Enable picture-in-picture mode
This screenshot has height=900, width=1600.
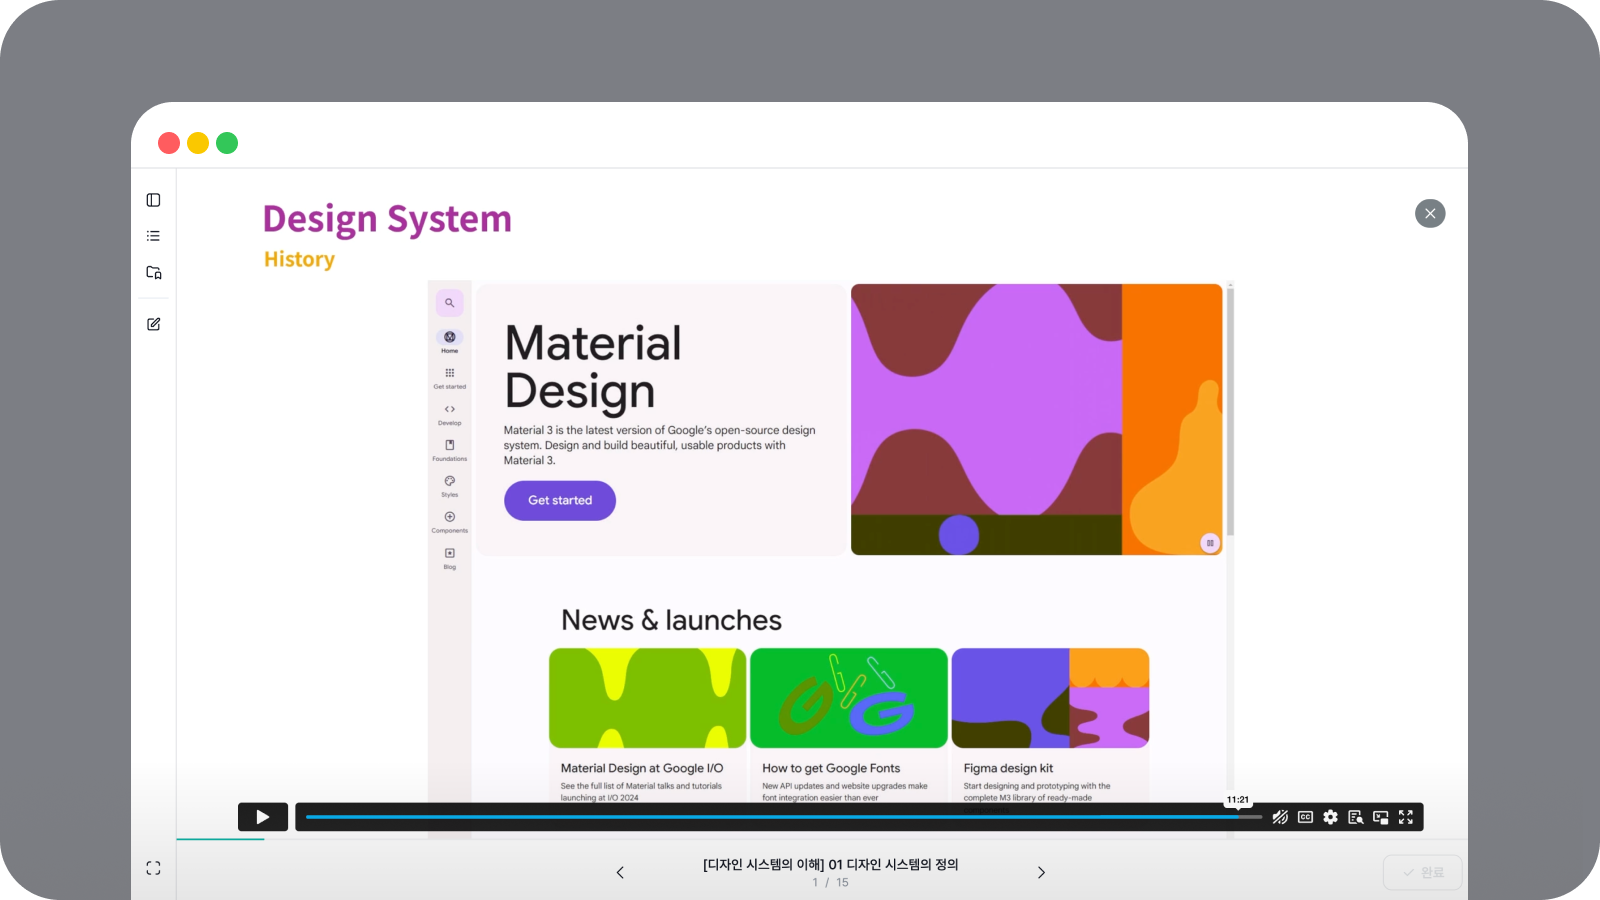[1381, 817]
